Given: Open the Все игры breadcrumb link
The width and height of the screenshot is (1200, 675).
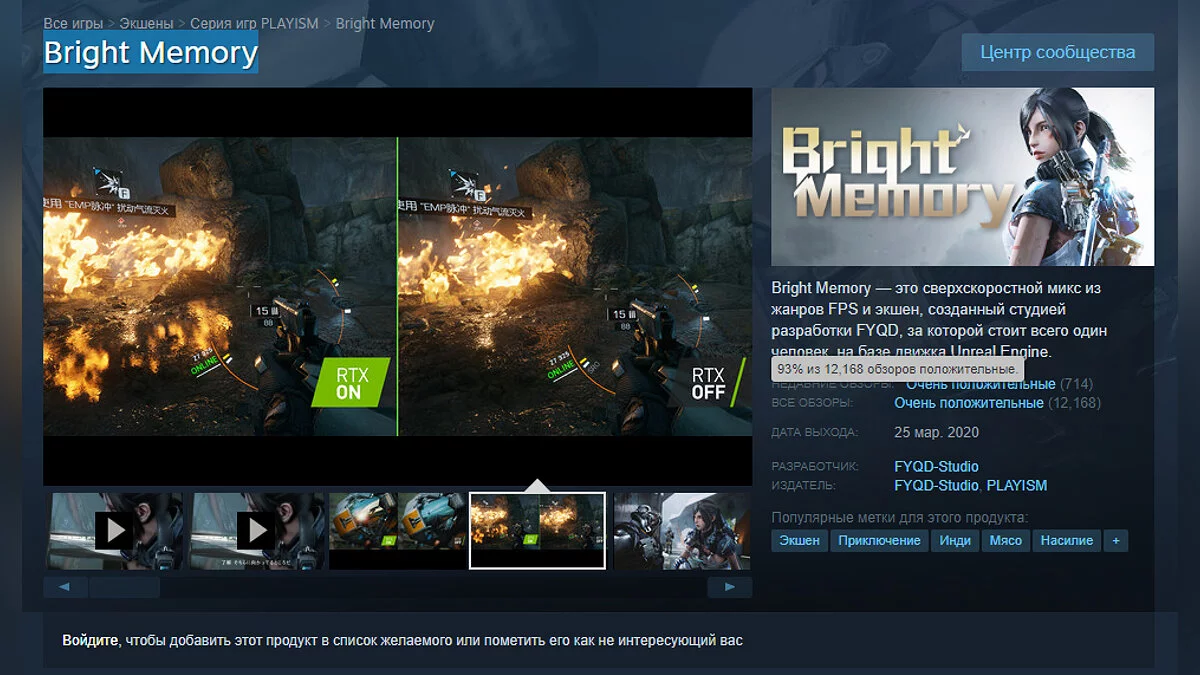Looking at the screenshot, I should pos(73,22).
